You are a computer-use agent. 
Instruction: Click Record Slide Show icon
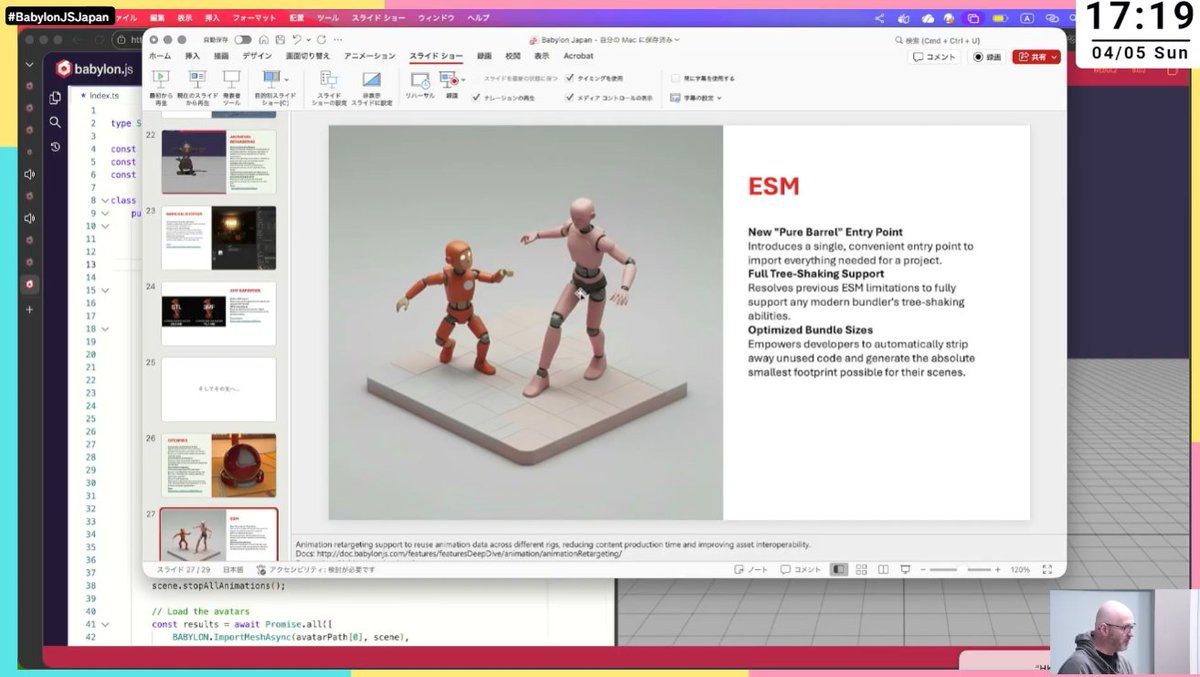click(x=448, y=79)
